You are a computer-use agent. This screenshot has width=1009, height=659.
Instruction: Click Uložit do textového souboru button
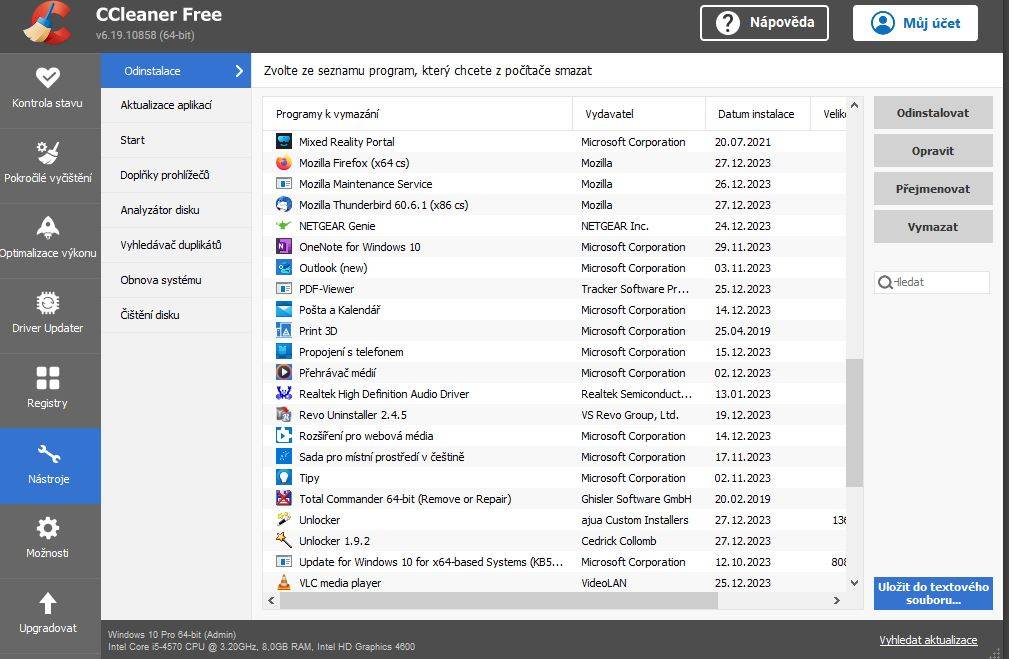click(933, 593)
